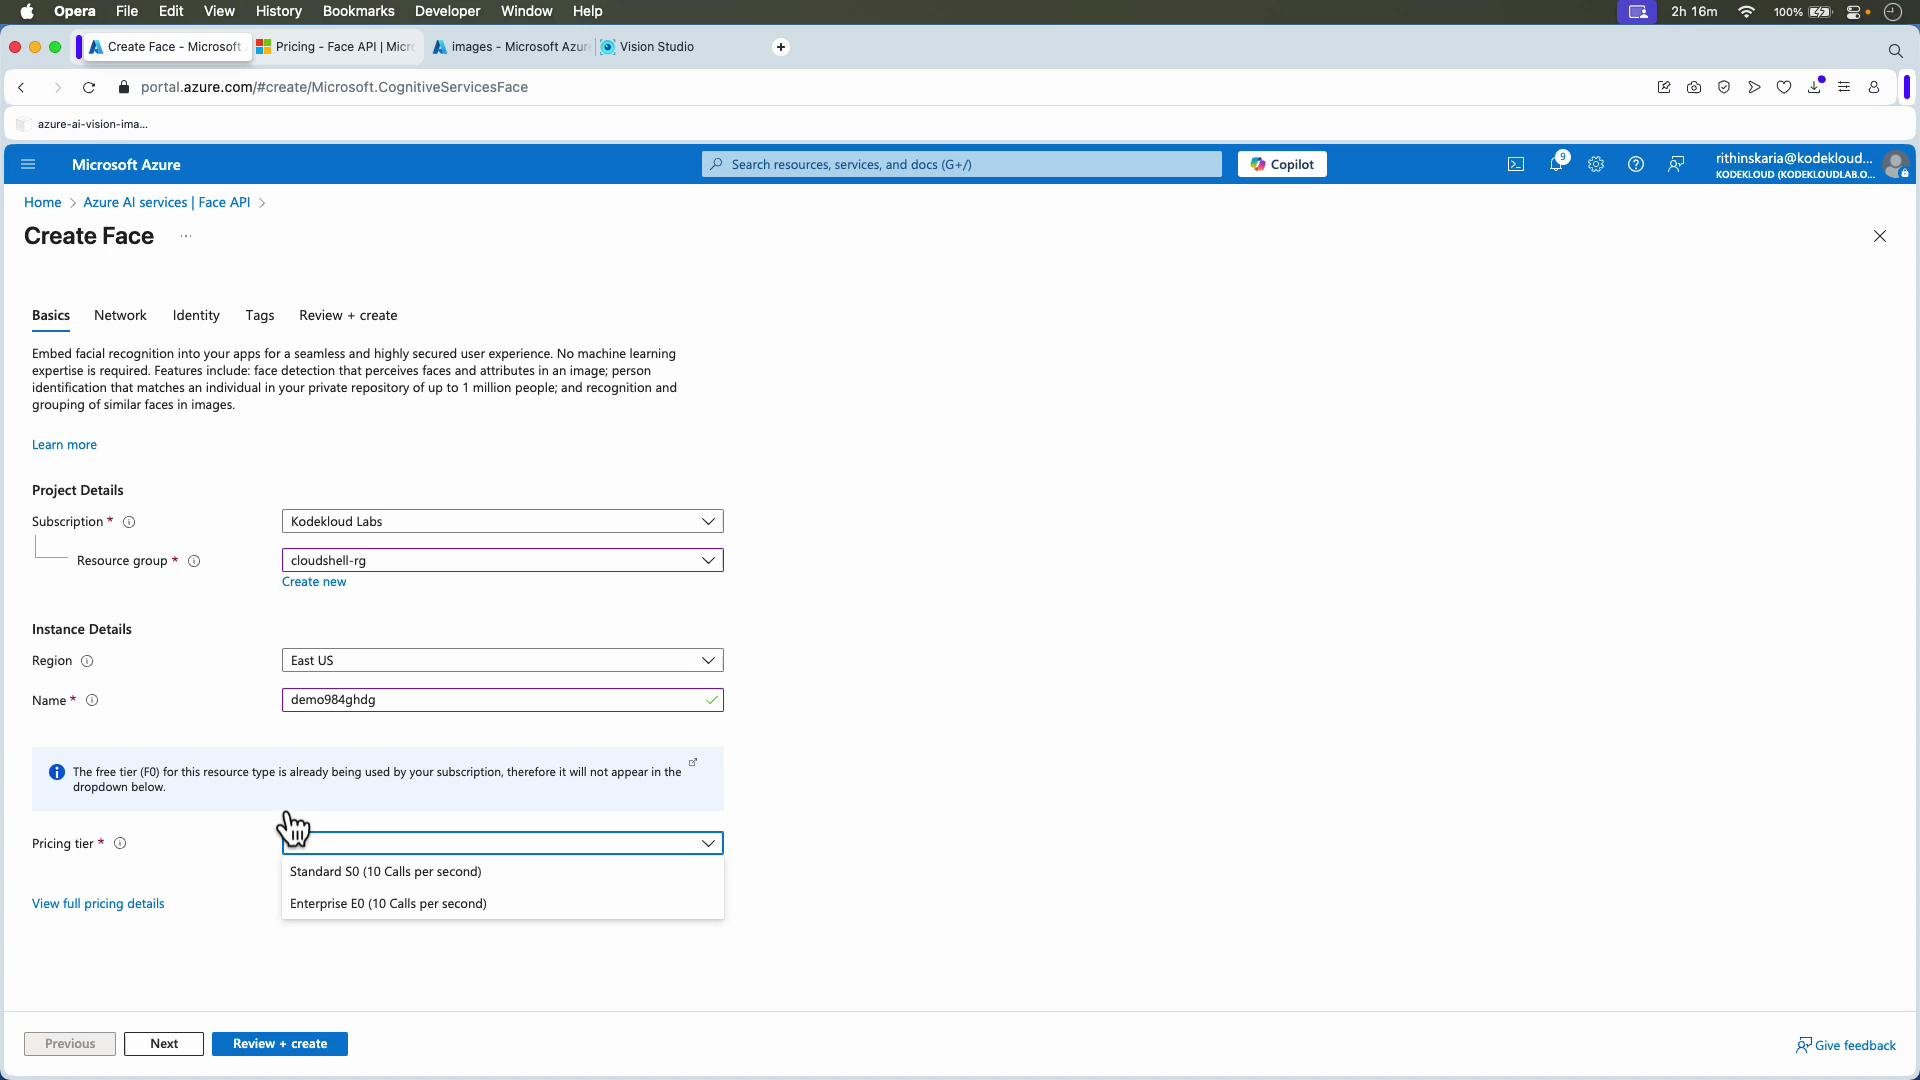
Task: Show the info tooltip for Region
Action: point(87,662)
